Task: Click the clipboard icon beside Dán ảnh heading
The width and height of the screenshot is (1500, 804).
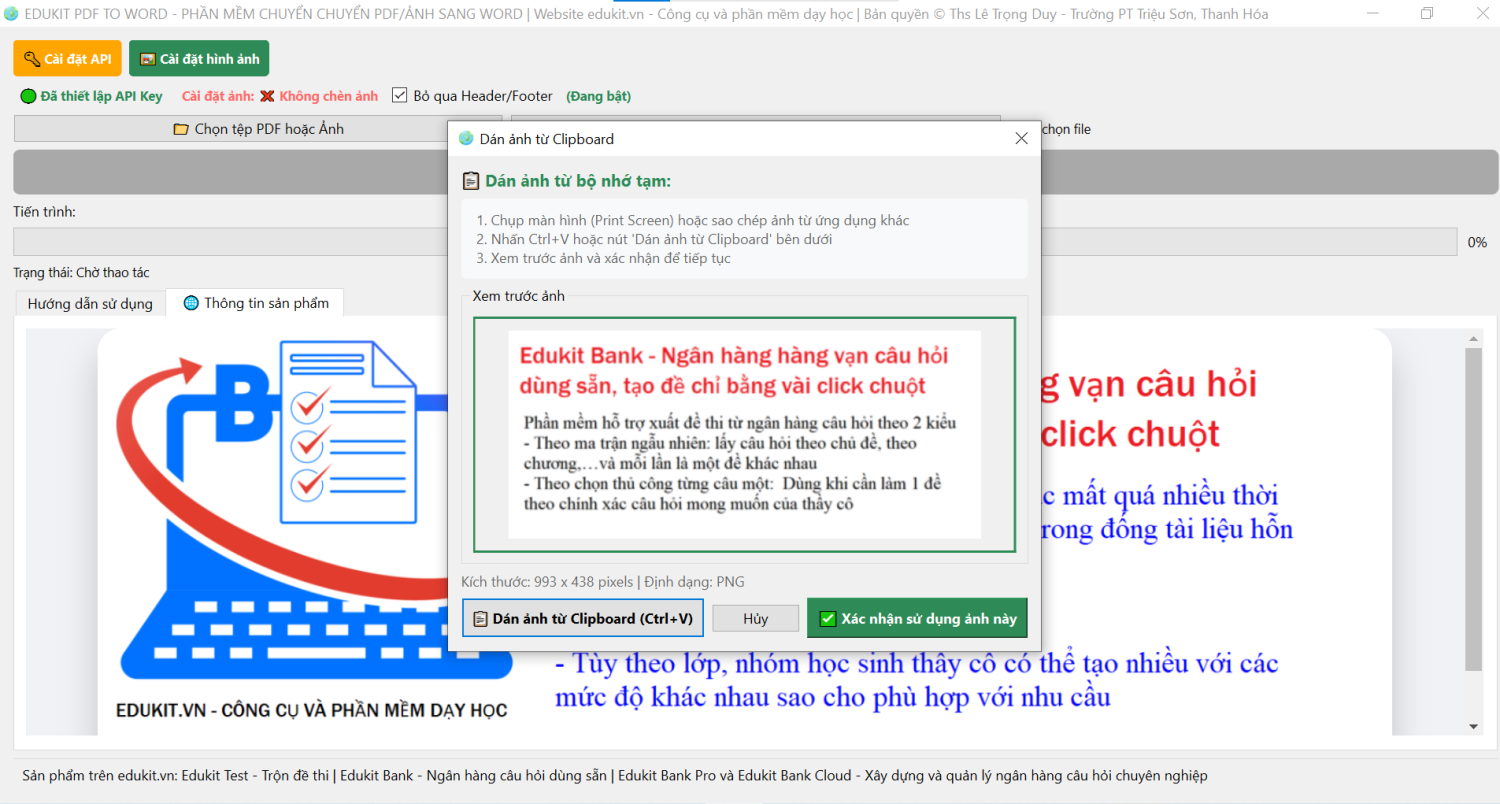Action: pos(470,181)
